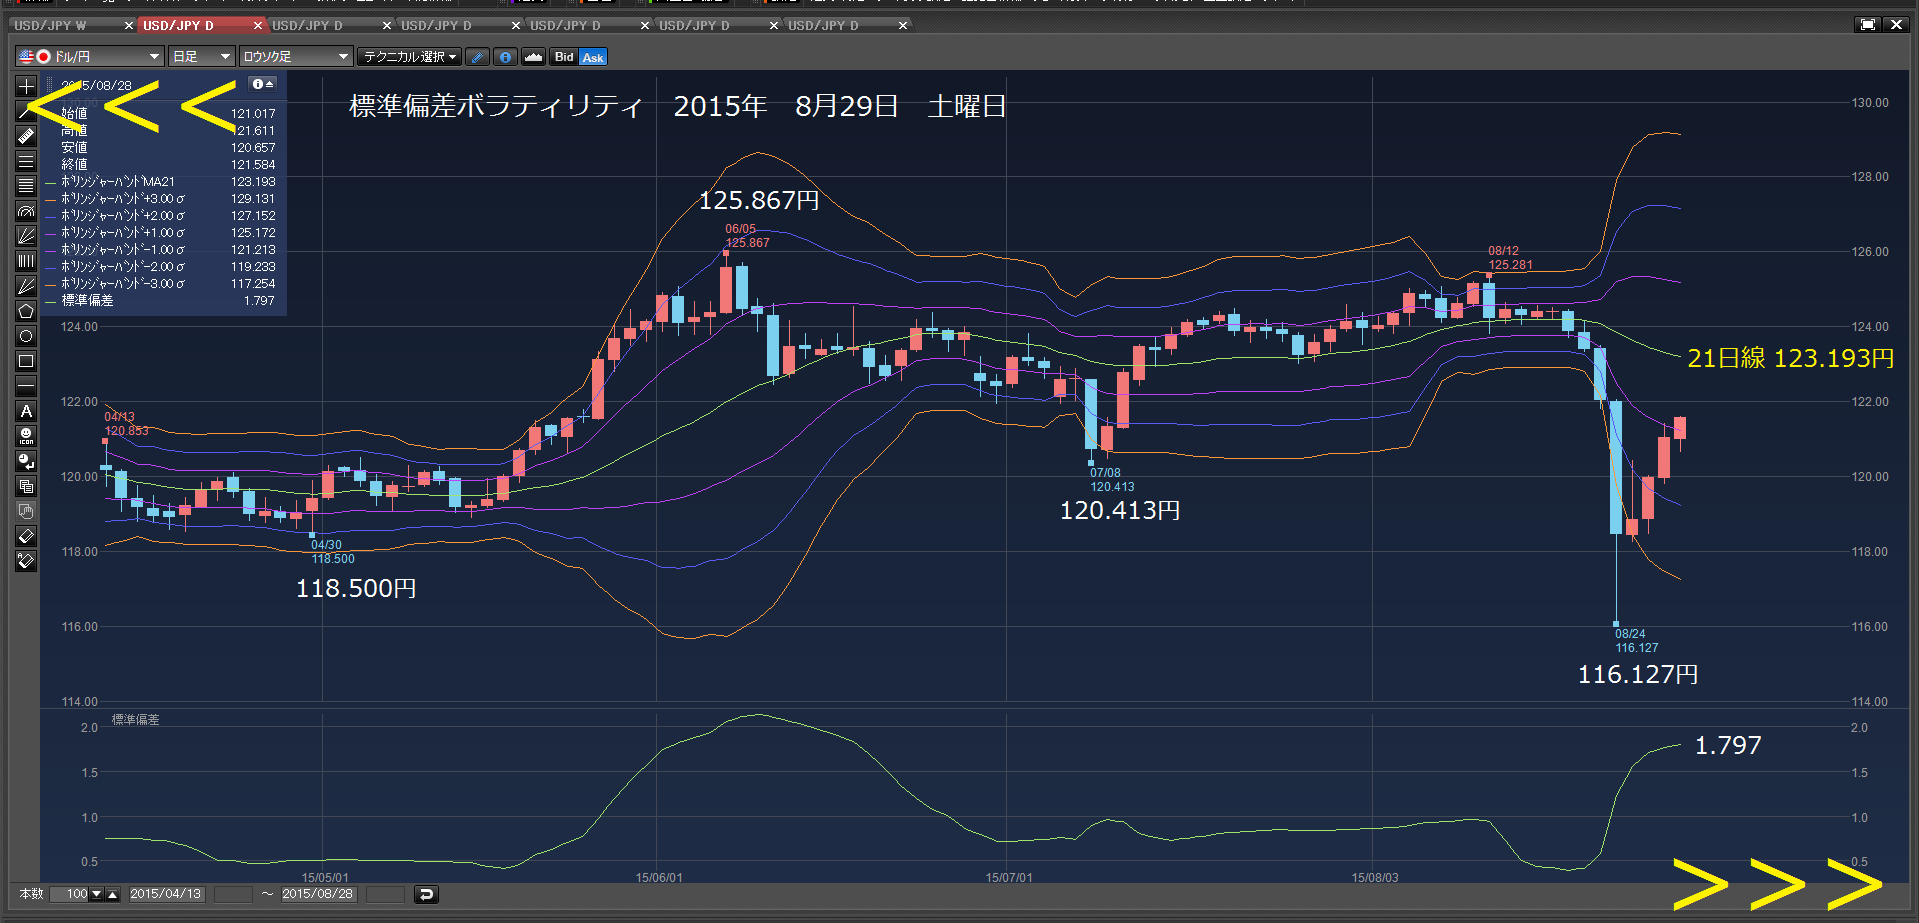Click the 08/24 116.127 low label
Viewport: 1919px width, 923px height.
point(1636,641)
